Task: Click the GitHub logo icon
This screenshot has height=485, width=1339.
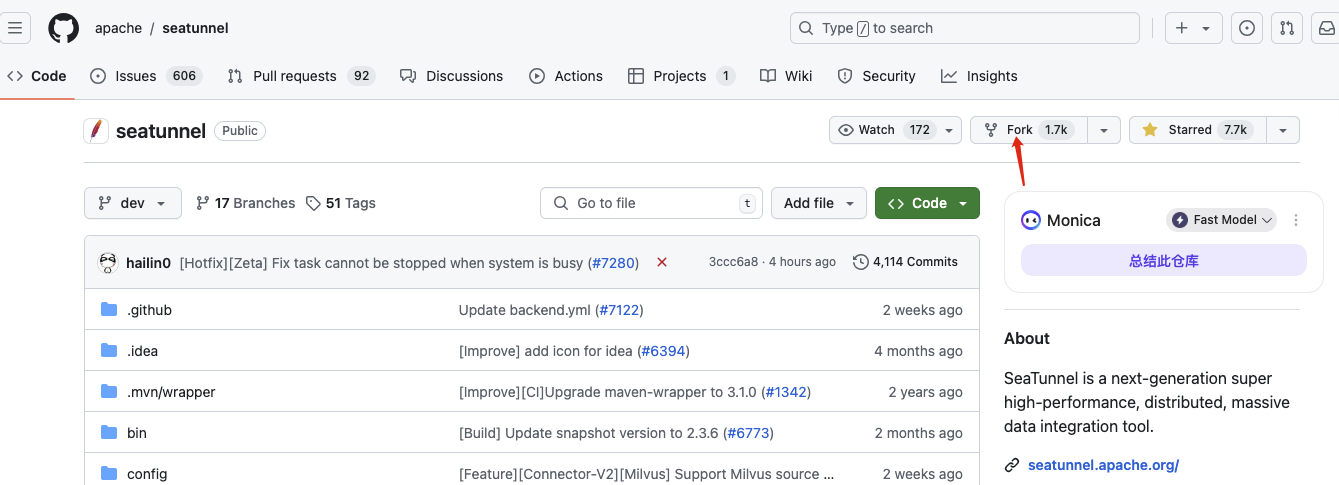Action: (x=63, y=28)
